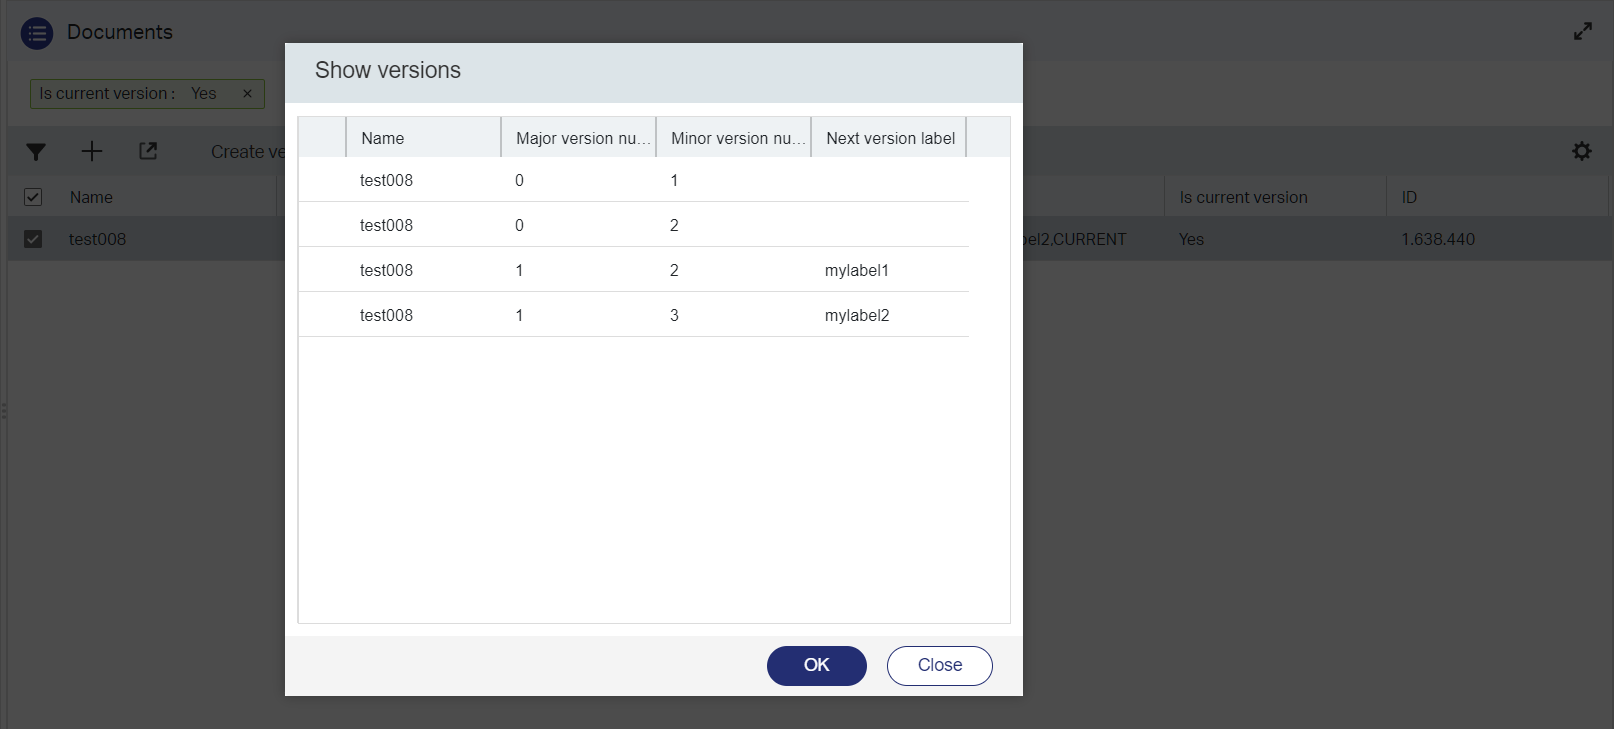
Task: Click the plus icon to add document
Action: coord(92,152)
